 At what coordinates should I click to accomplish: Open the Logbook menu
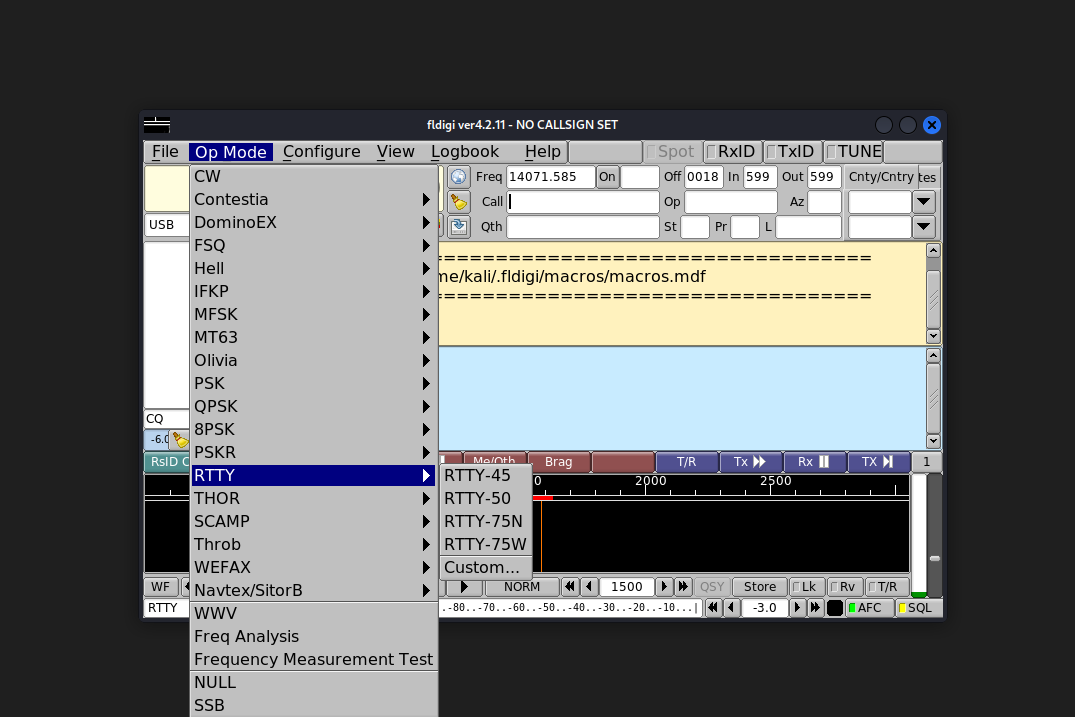[465, 151]
